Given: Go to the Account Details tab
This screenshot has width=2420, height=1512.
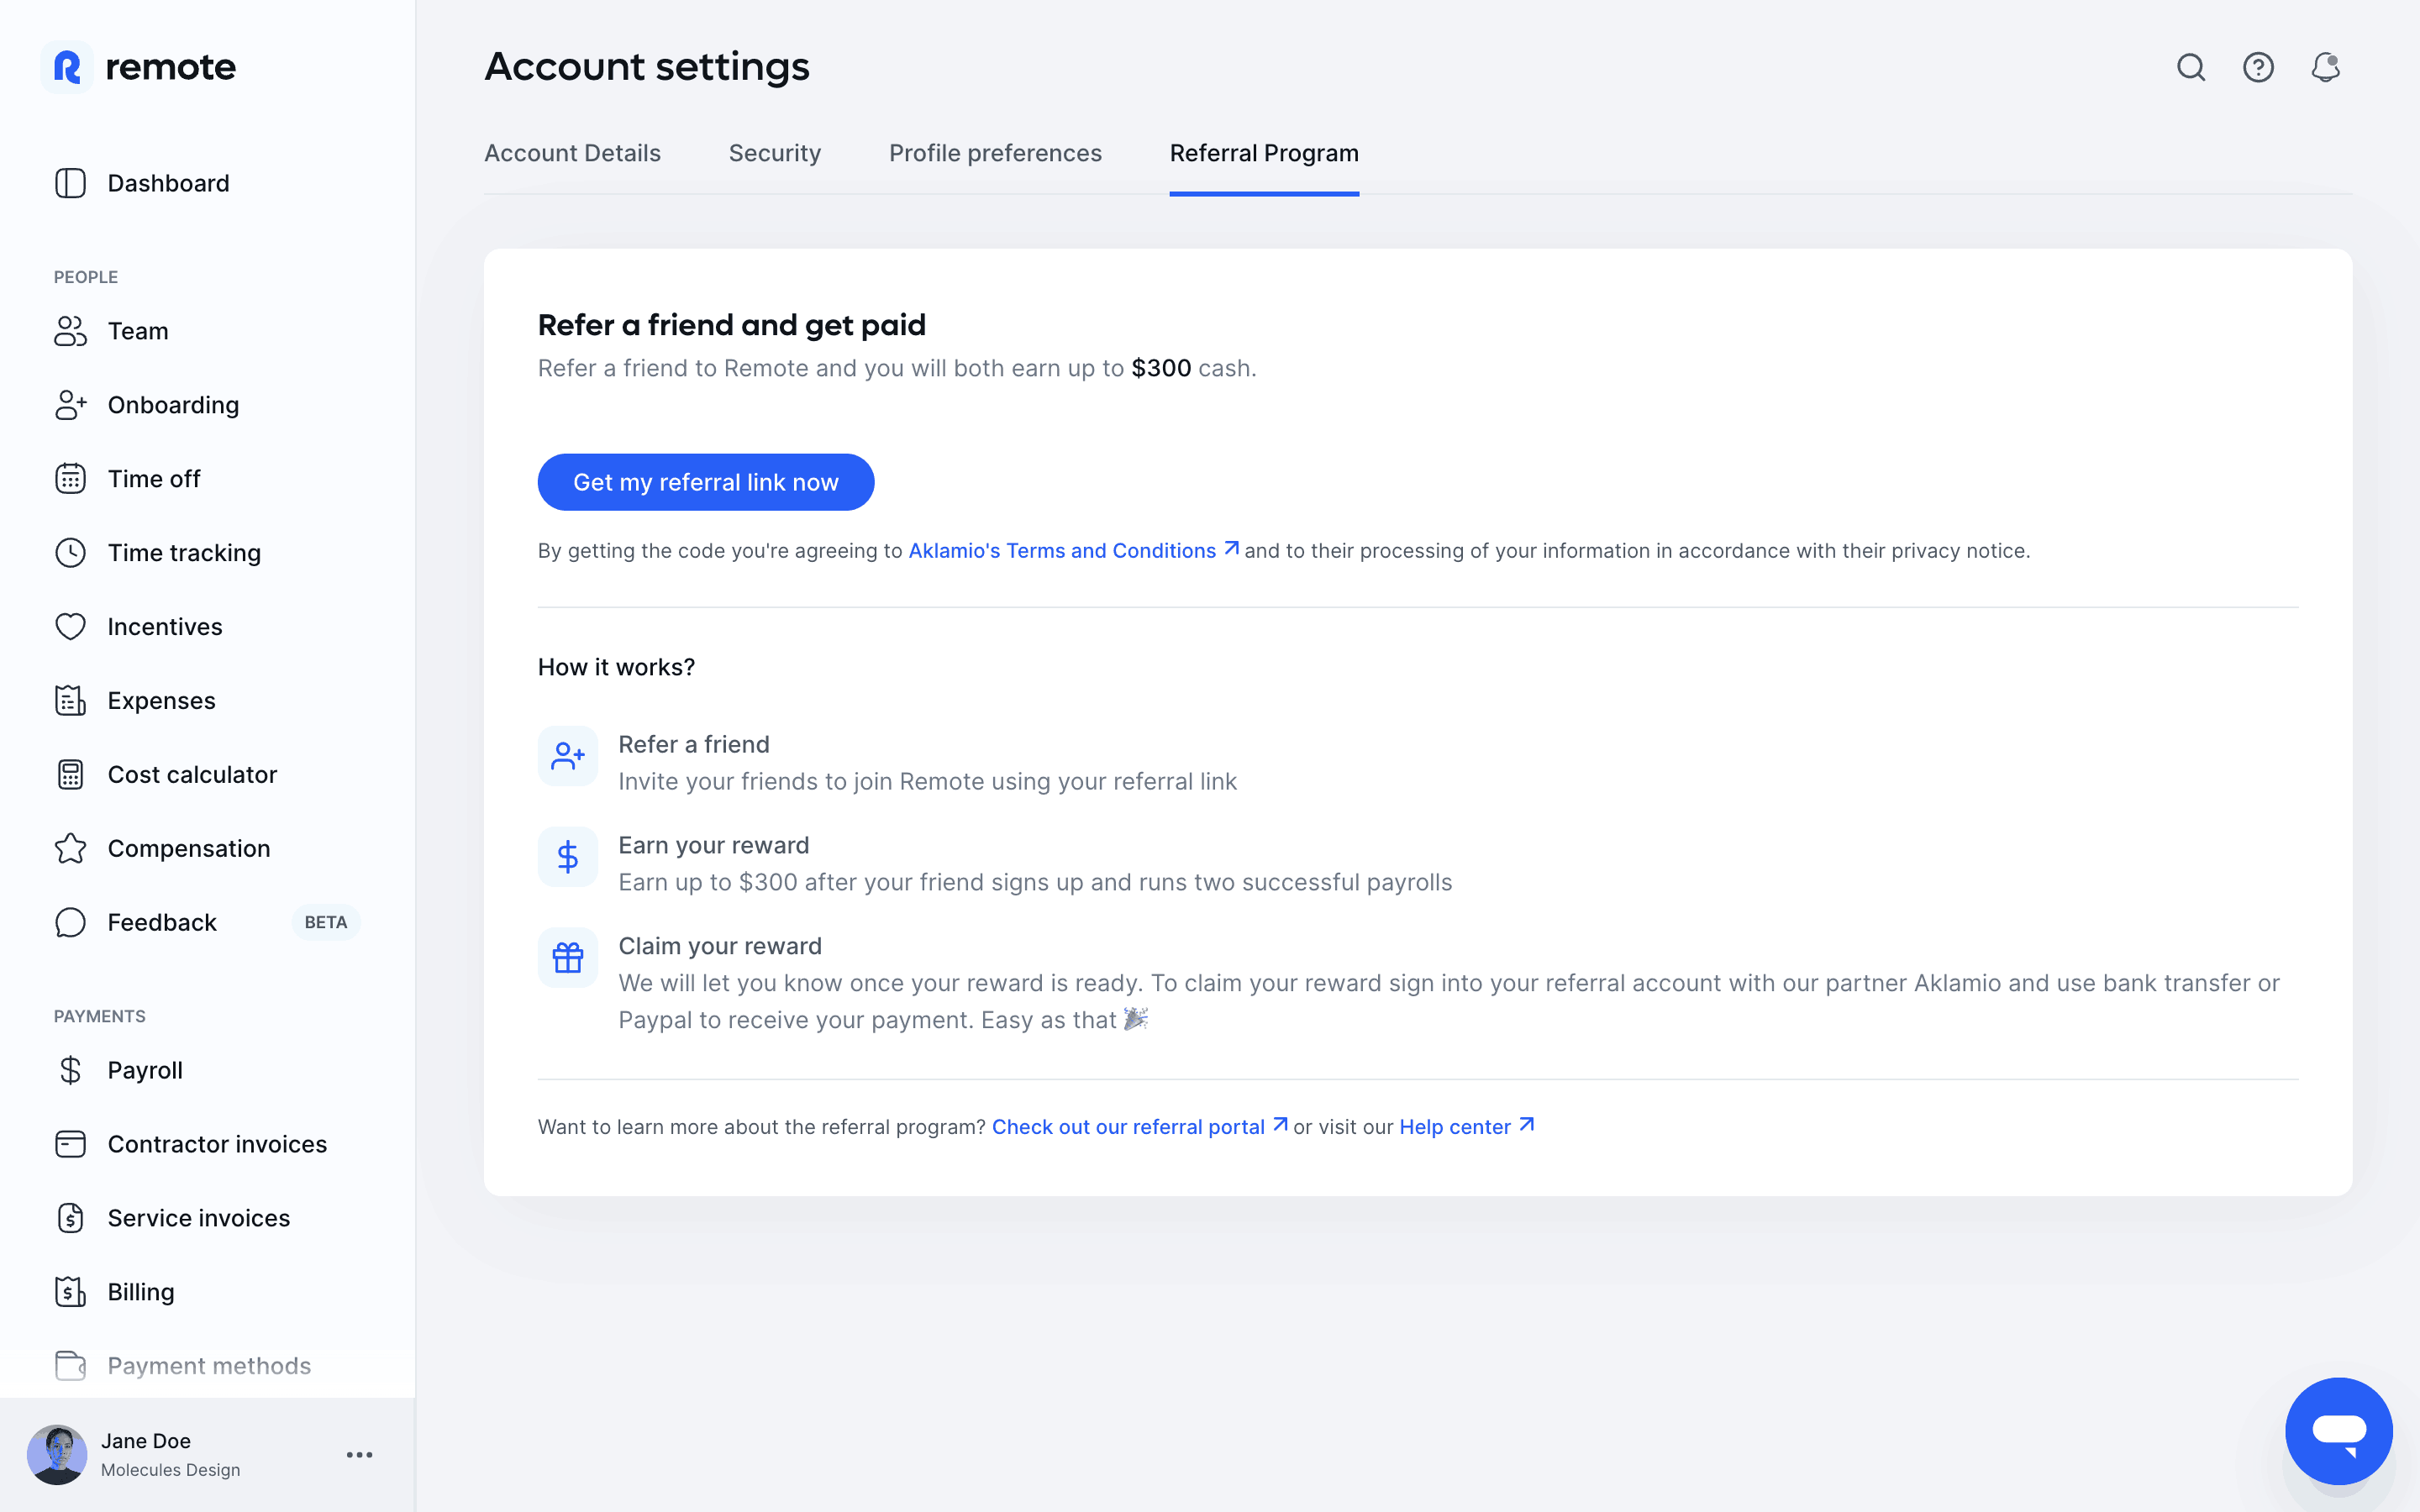Looking at the screenshot, I should point(572,153).
